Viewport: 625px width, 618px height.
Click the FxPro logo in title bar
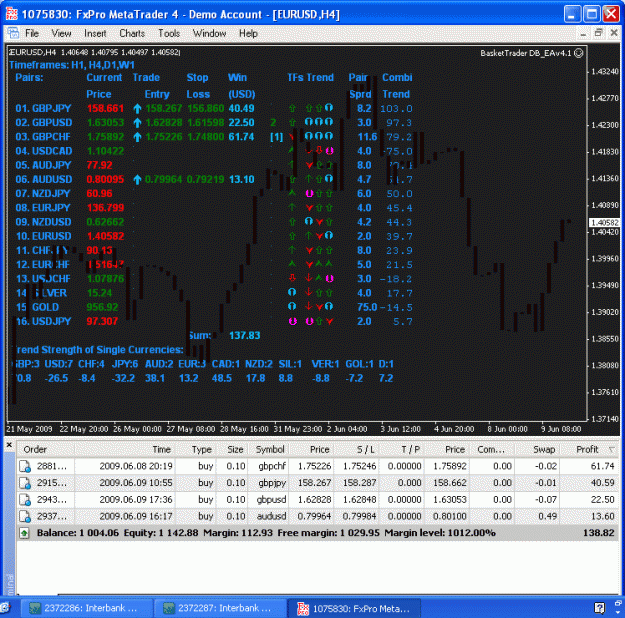click(x=12, y=14)
